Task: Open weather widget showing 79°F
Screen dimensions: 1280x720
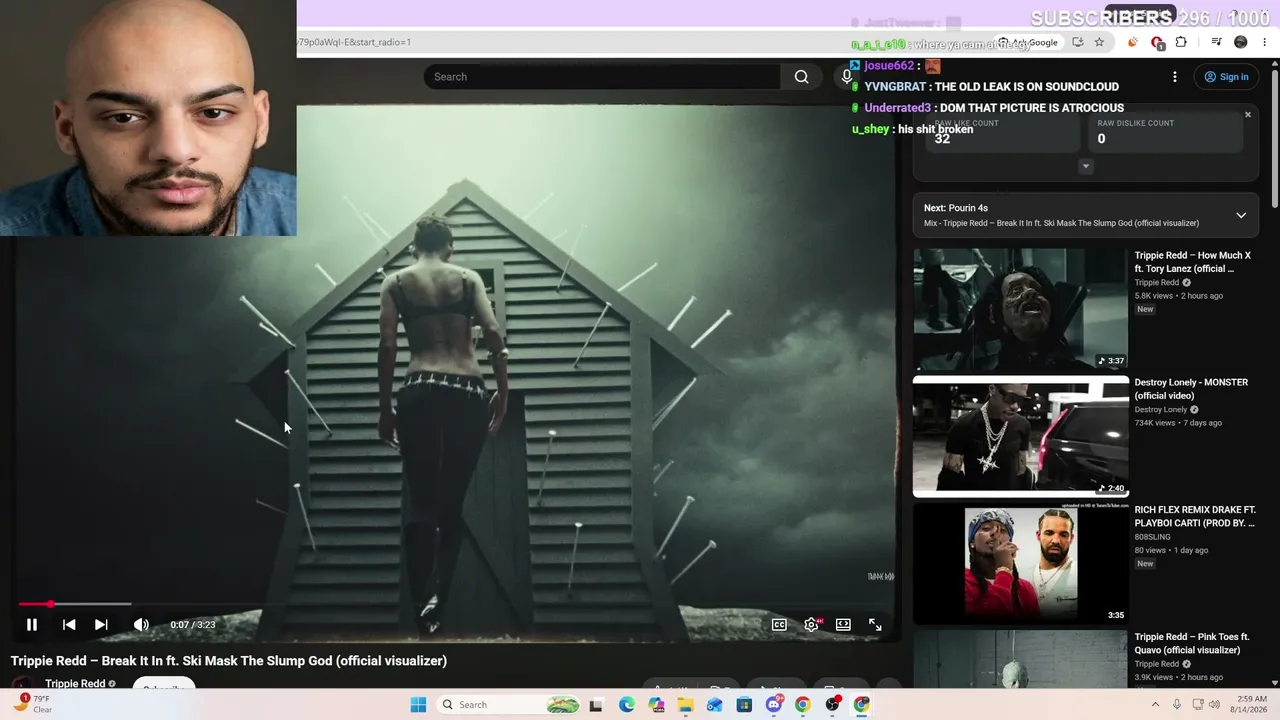Action: [32, 704]
